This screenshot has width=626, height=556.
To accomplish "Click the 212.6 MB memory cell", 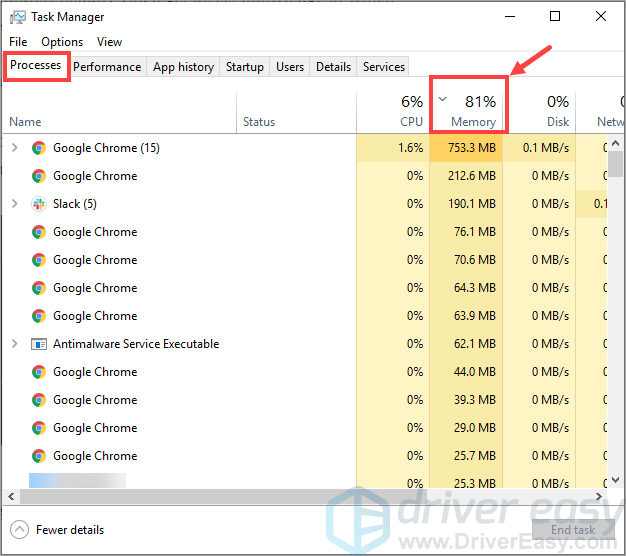I will (x=466, y=176).
